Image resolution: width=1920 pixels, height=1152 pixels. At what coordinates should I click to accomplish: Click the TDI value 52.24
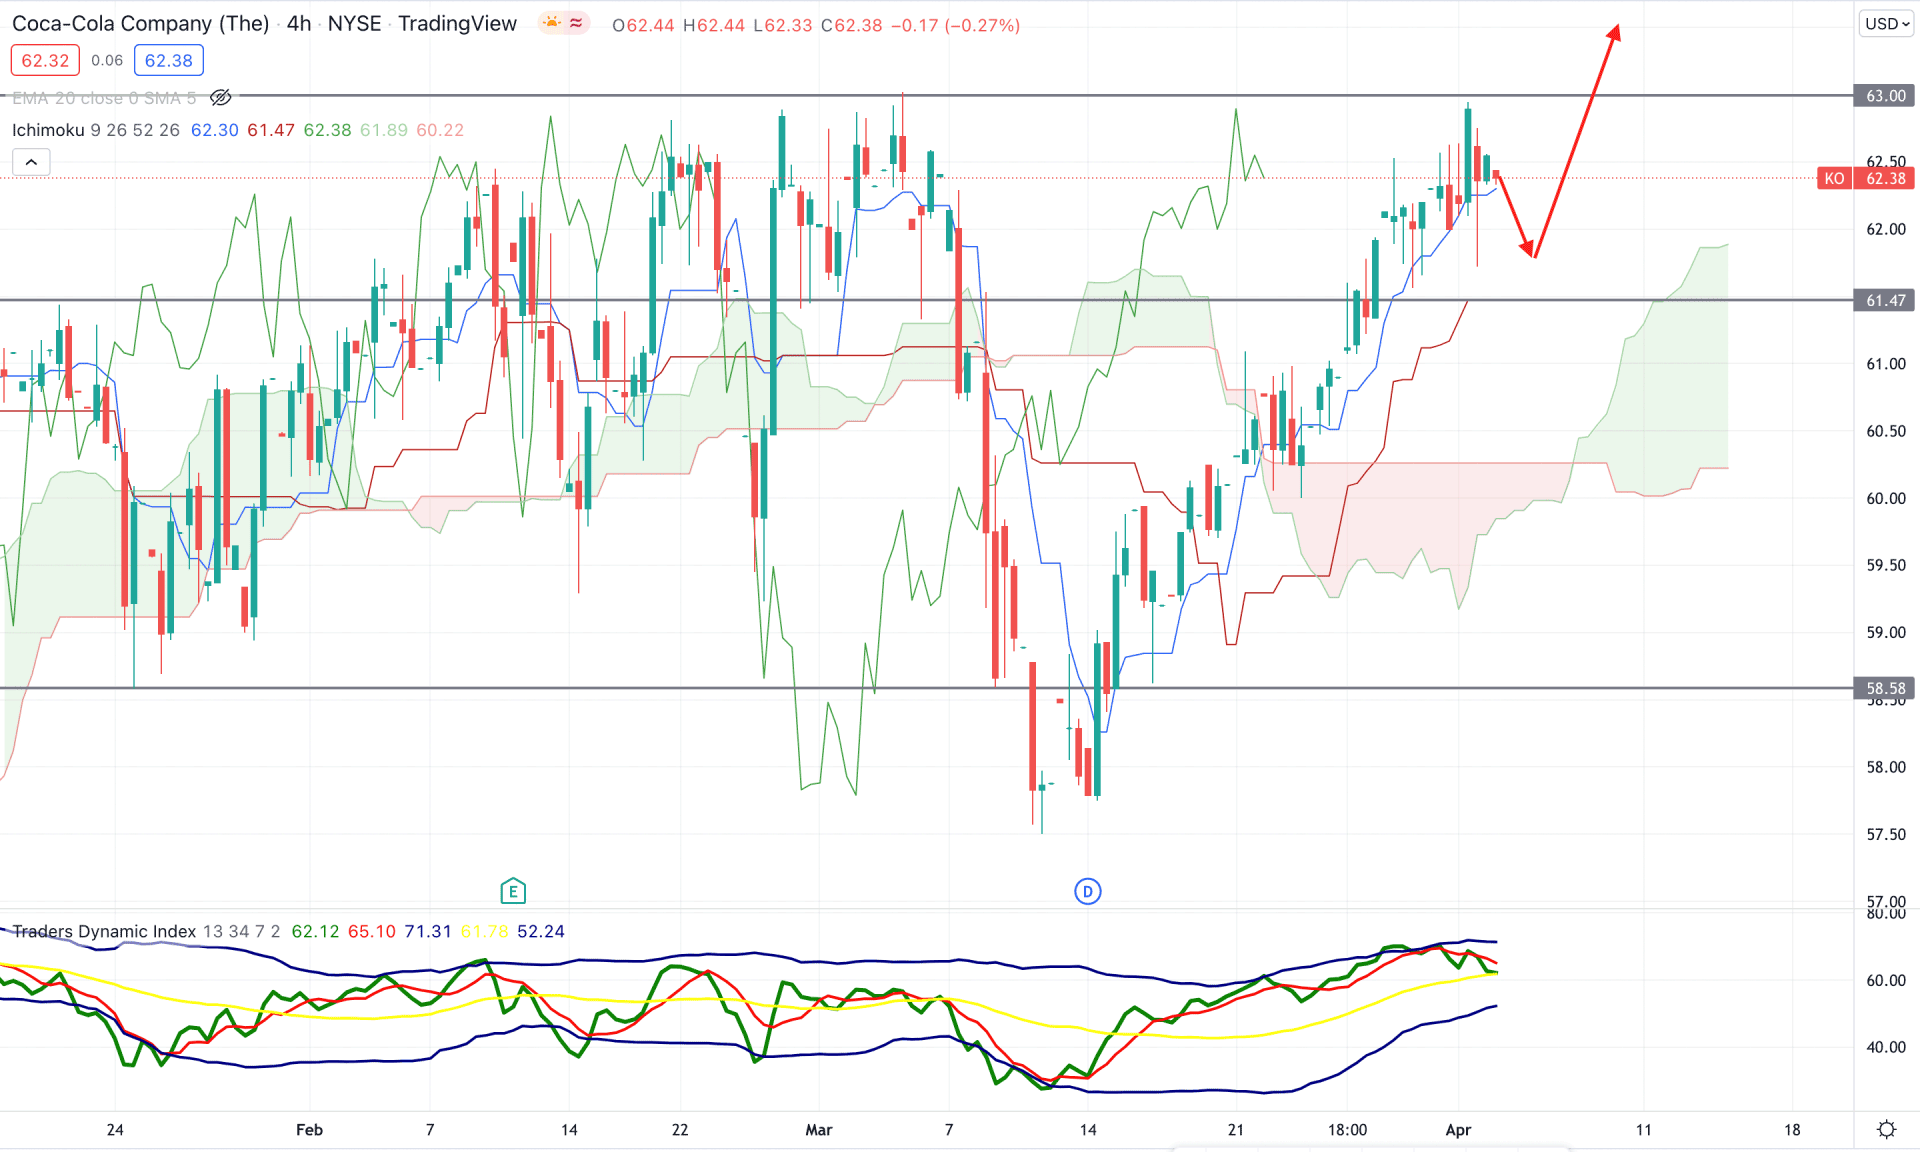tap(541, 931)
